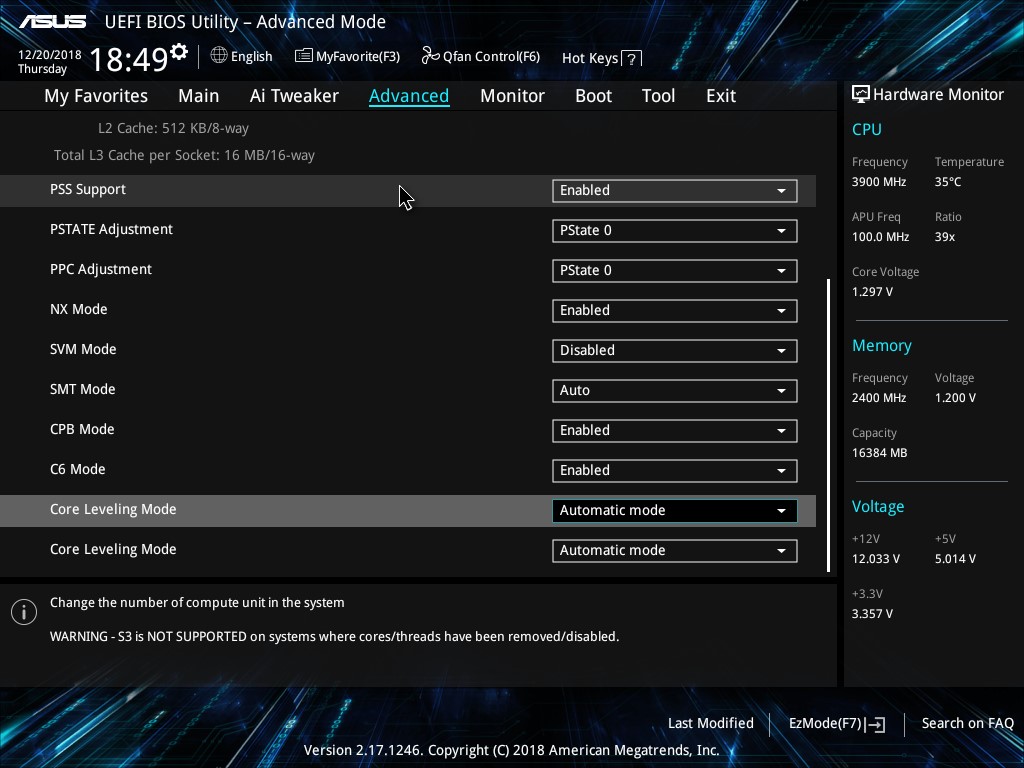Image resolution: width=1024 pixels, height=768 pixels.
Task: Expand the SMT Mode dropdown
Action: click(x=675, y=391)
